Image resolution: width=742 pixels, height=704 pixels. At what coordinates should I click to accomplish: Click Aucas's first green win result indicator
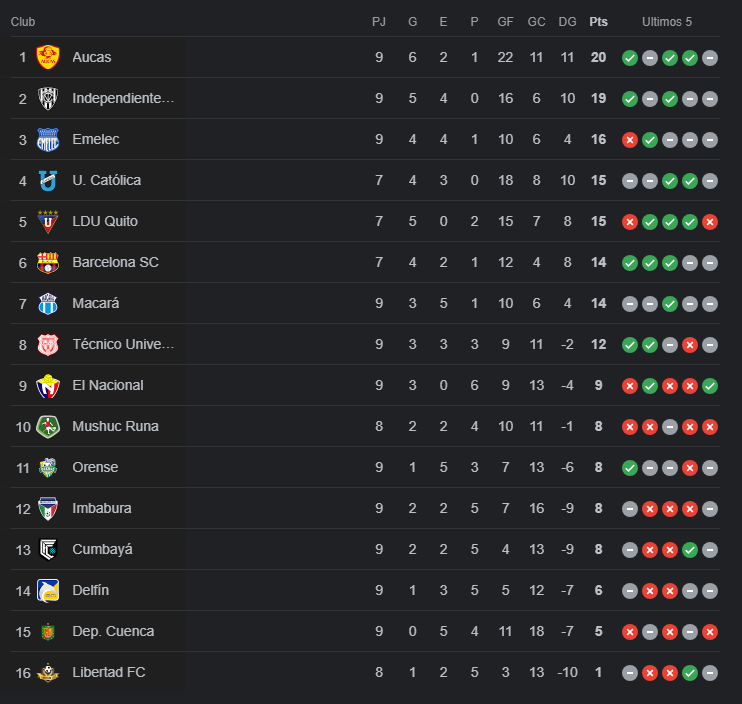[x=630, y=57]
